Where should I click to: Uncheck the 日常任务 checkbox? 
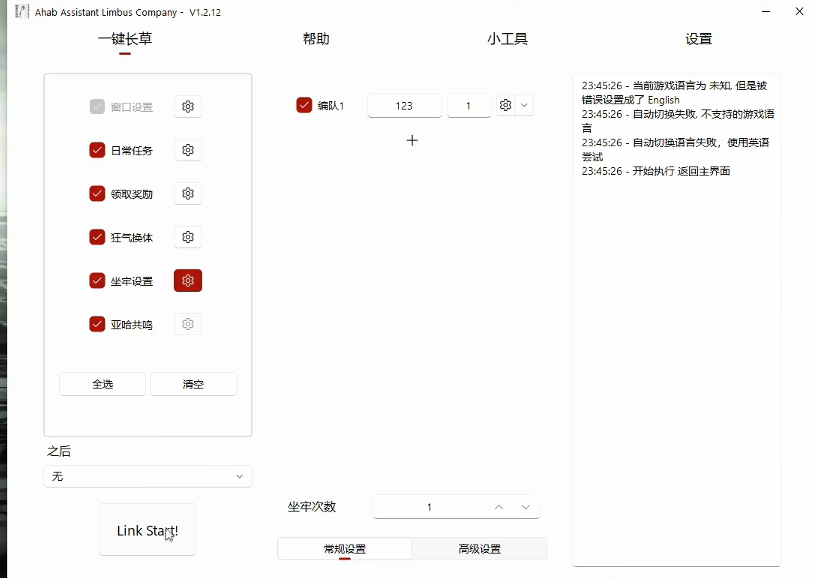pyautogui.click(x=97, y=150)
